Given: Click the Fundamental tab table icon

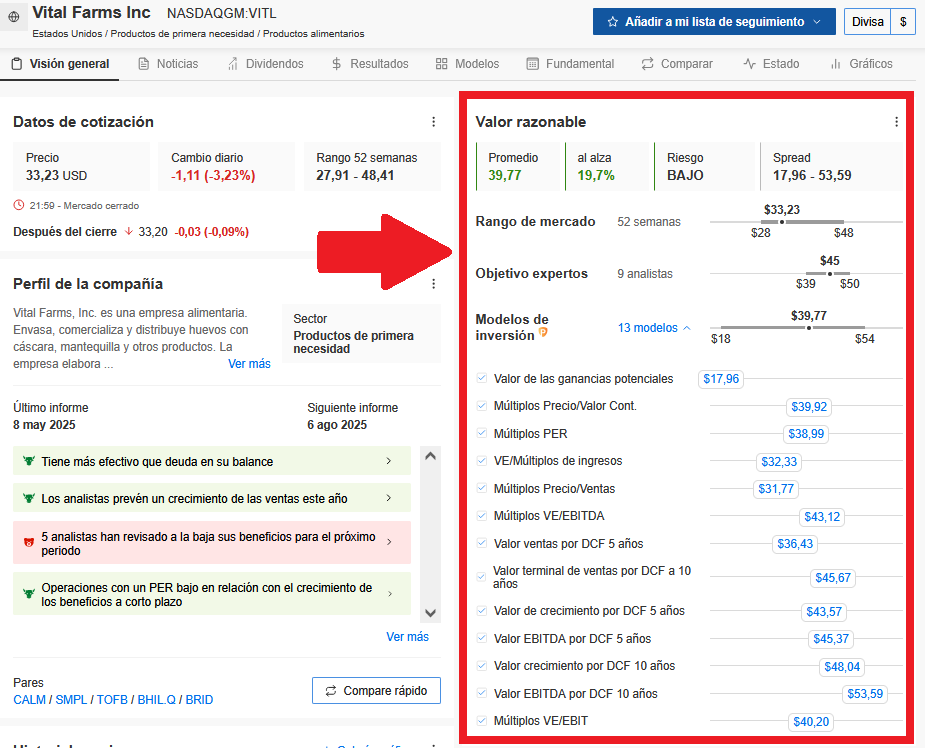Looking at the screenshot, I should [532, 64].
